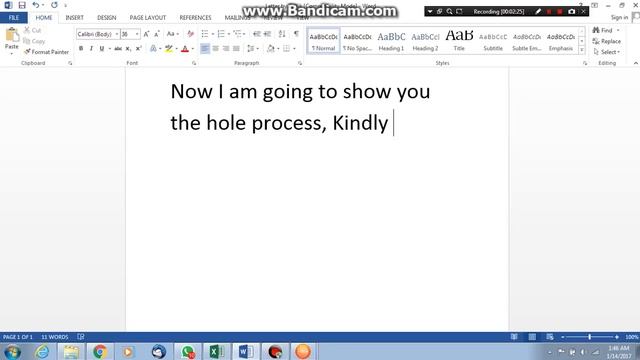Show or hide paragraph marks
Image resolution: width=640 pixels, height=360 pixels.
tap(296, 34)
